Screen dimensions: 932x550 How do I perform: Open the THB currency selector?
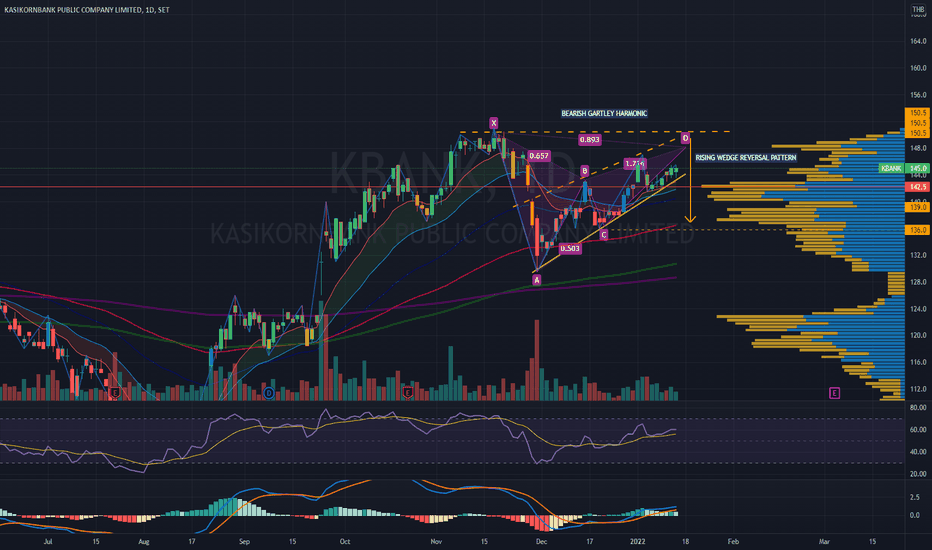918,9
